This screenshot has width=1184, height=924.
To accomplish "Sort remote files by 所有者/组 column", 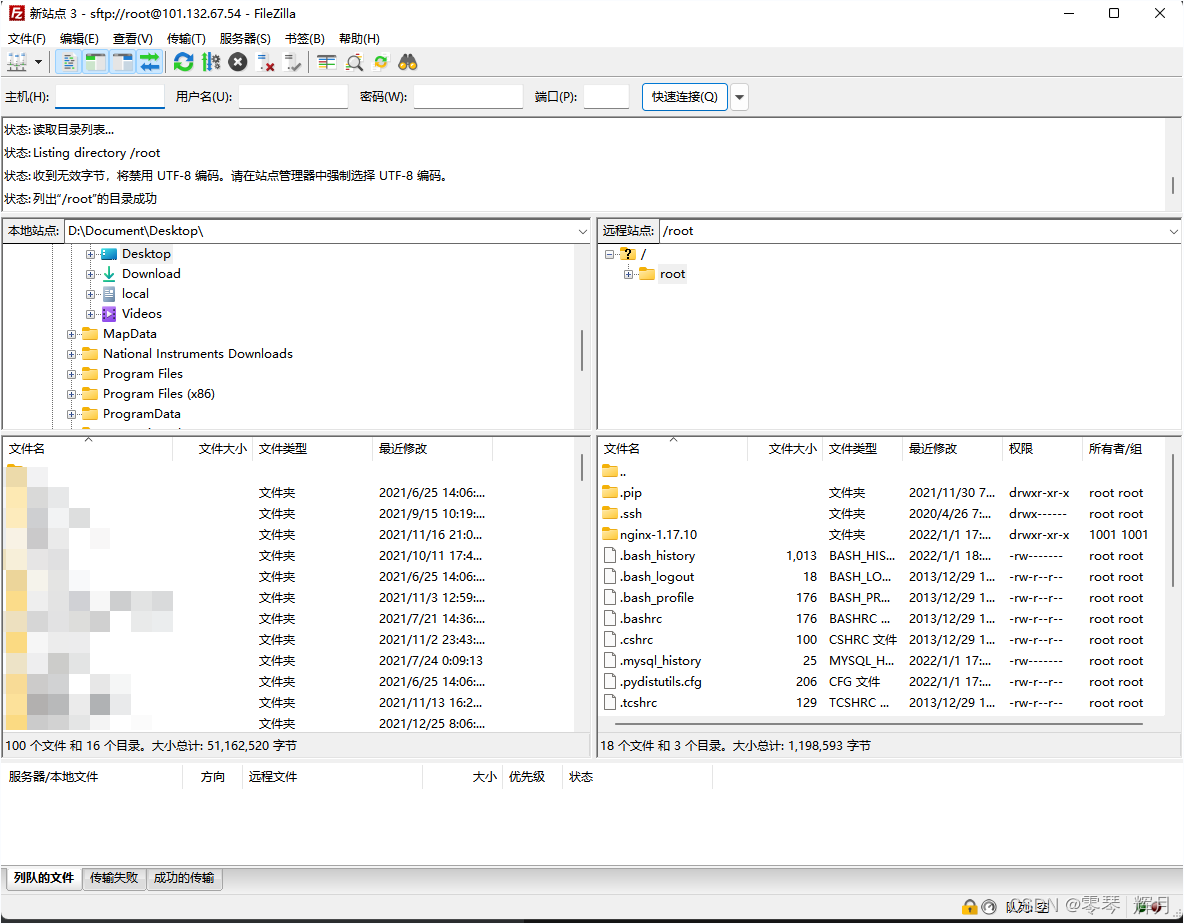I will pyautogui.click(x=1125, y=449).
